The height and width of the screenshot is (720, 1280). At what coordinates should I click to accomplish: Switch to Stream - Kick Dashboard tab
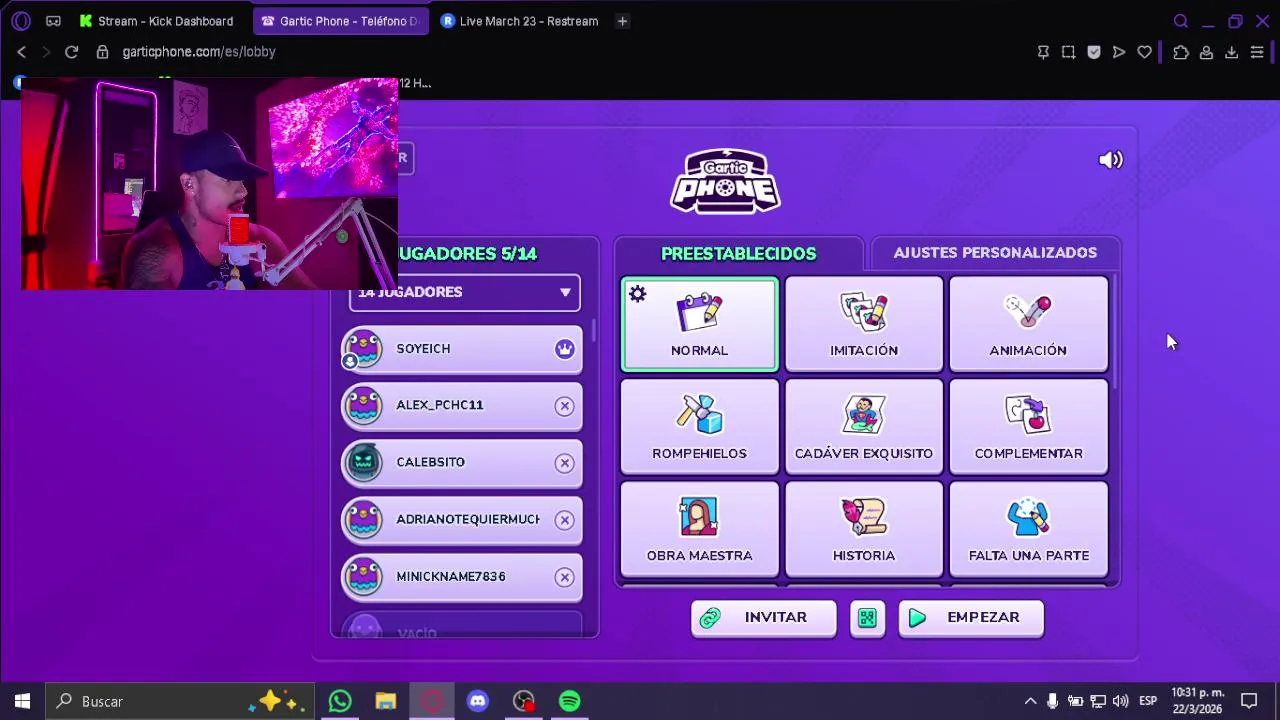(x=157, y=21)
